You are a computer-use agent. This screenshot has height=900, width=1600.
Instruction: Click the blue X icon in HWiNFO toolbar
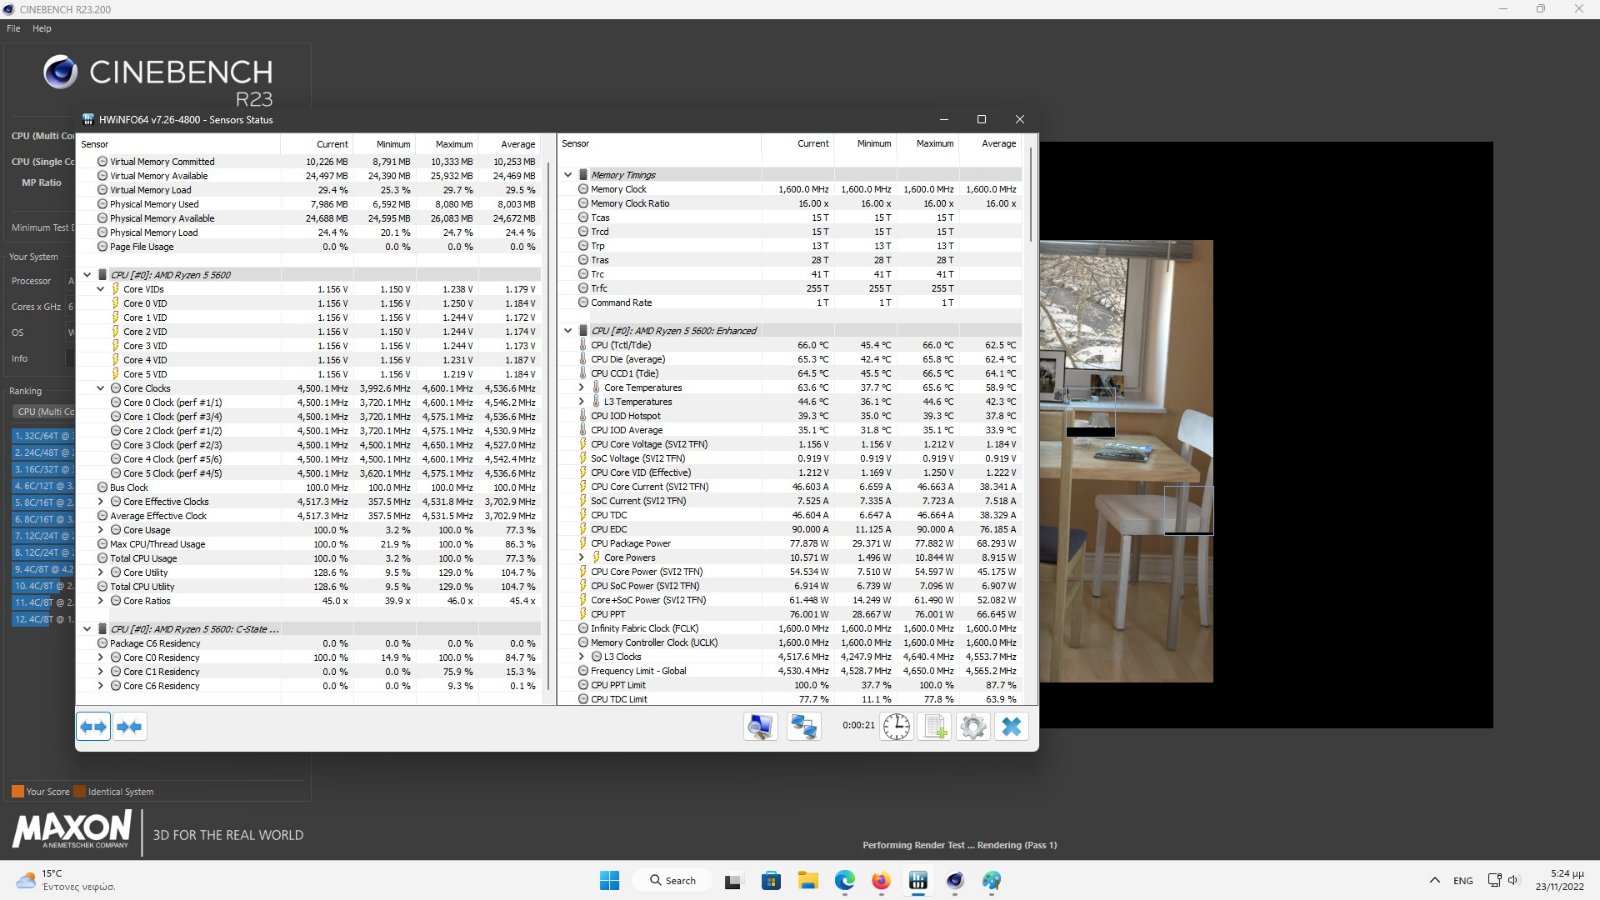tap(1011, 726)
